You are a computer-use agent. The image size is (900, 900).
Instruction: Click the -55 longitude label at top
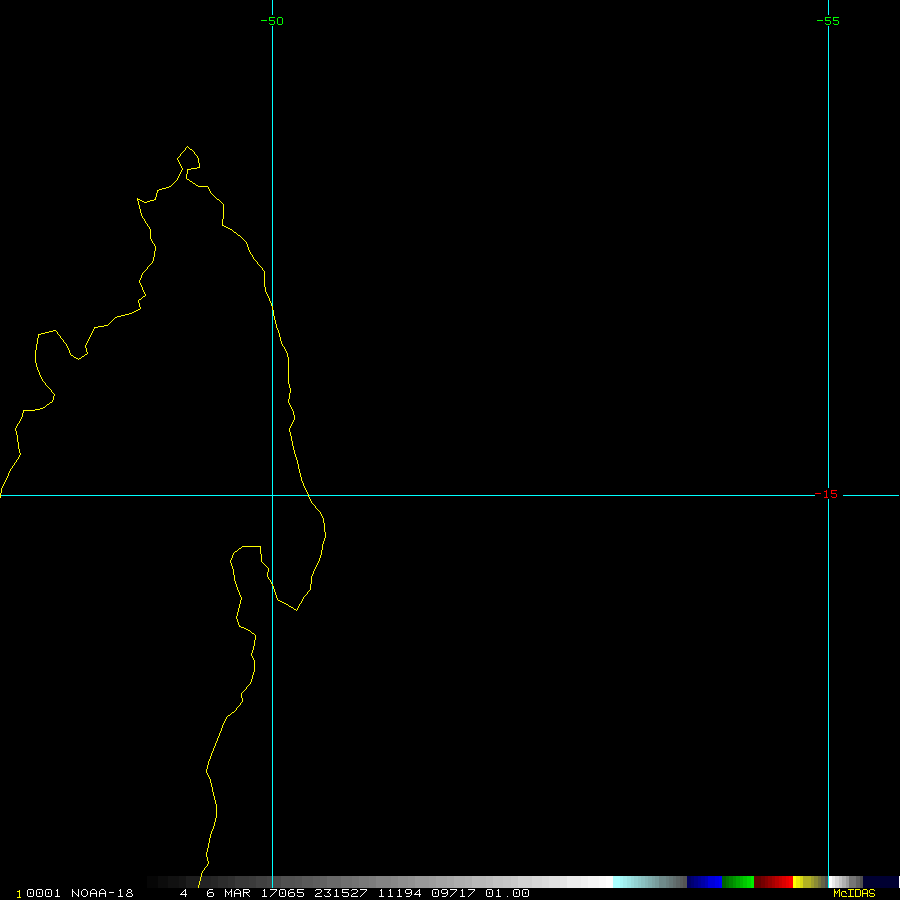tap(828, 21)
